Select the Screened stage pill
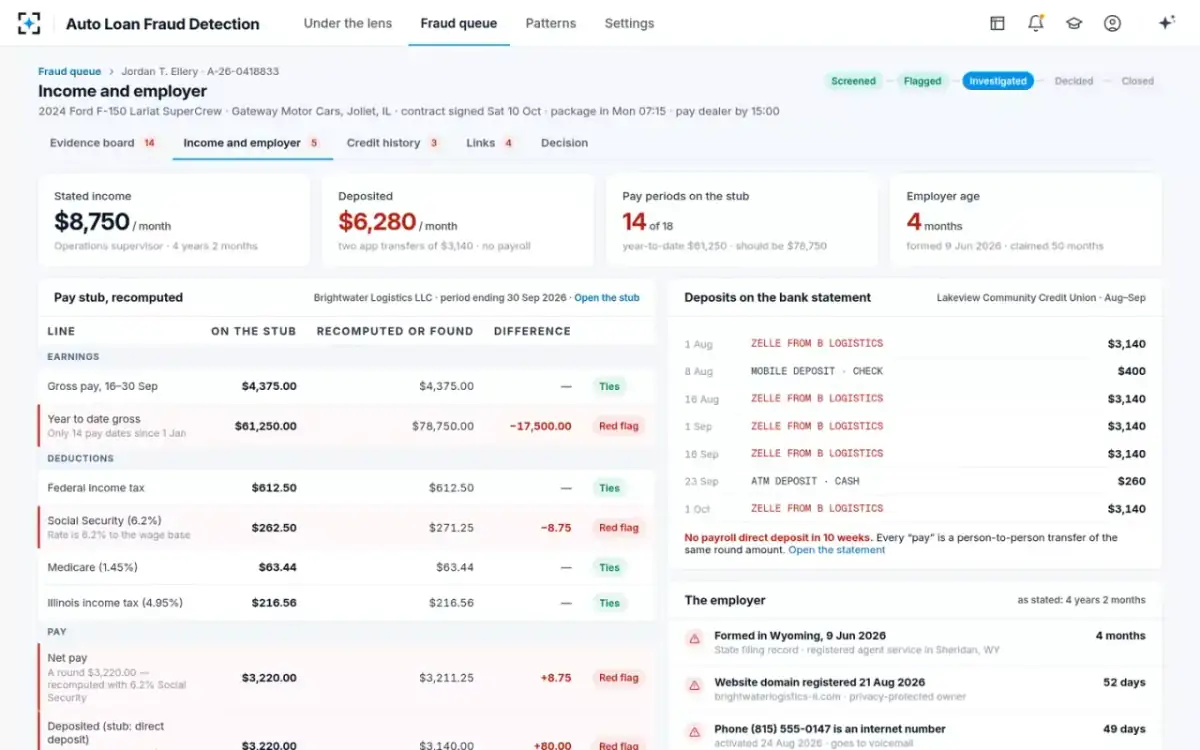1200x750 pixels. tap(853, 81)
